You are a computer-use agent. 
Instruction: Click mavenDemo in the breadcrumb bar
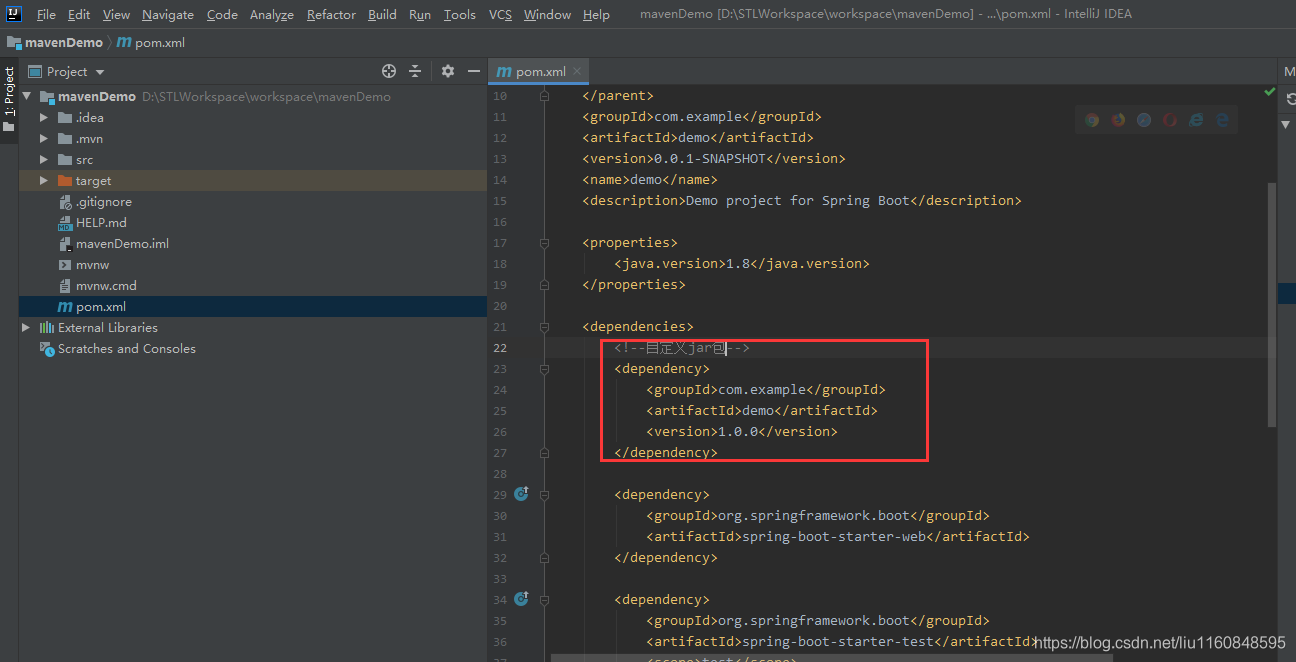[64, 43]
